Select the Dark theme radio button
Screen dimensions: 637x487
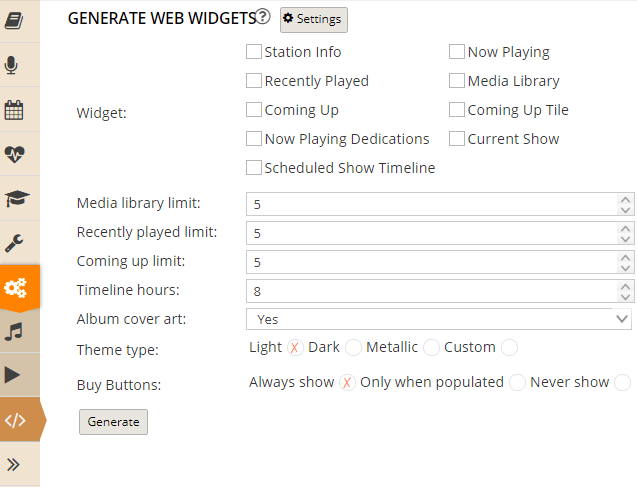point(353,348)
